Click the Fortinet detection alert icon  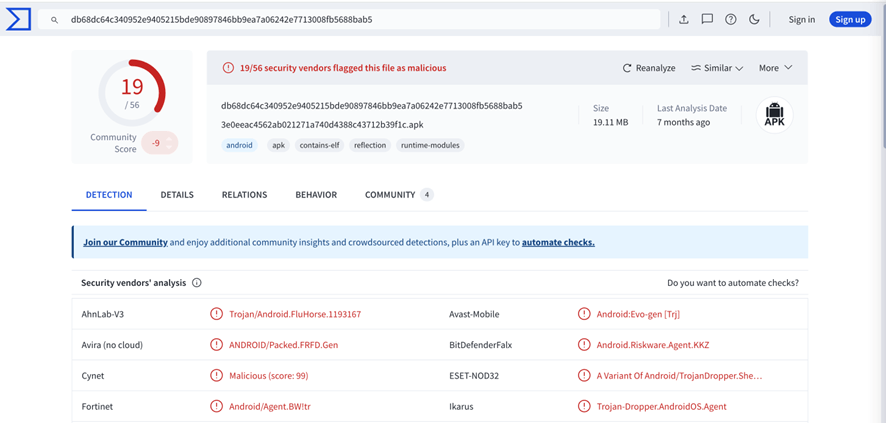pyautogui.click(x=216, y=406)
